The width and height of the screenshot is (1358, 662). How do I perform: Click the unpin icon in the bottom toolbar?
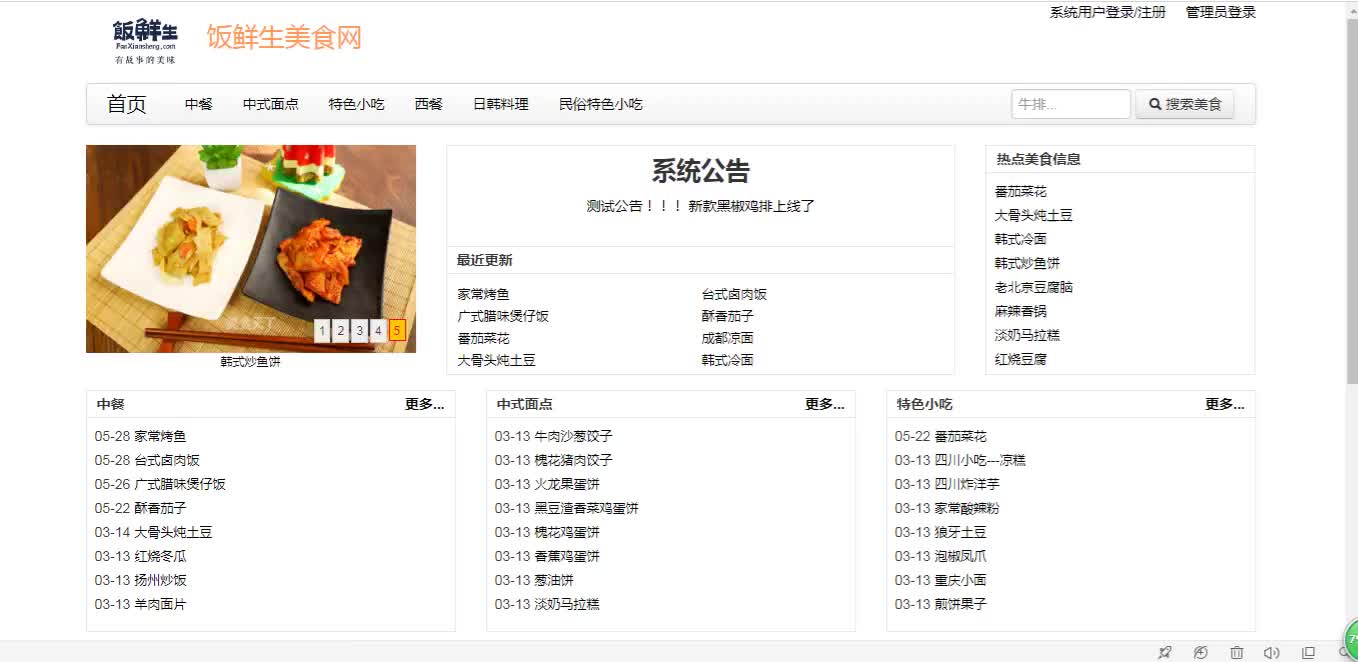click(1165, 651)
